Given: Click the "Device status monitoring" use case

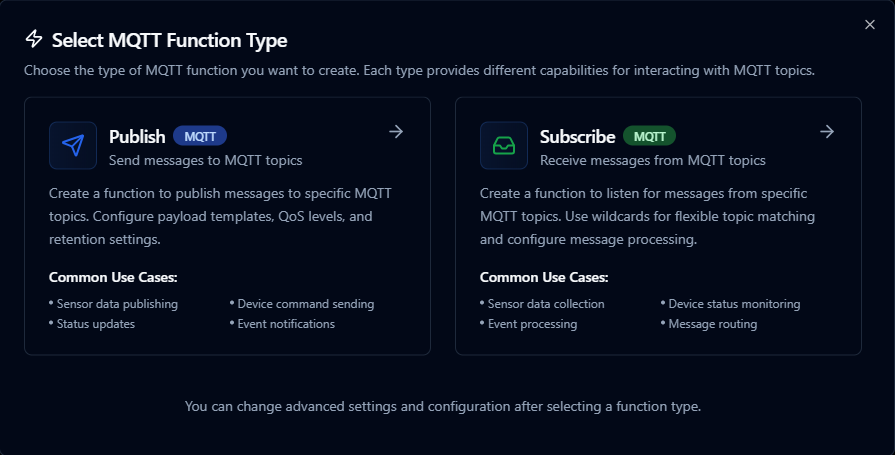Looking at the screenshot, I should pyautogui.click(x=734, y=304).
